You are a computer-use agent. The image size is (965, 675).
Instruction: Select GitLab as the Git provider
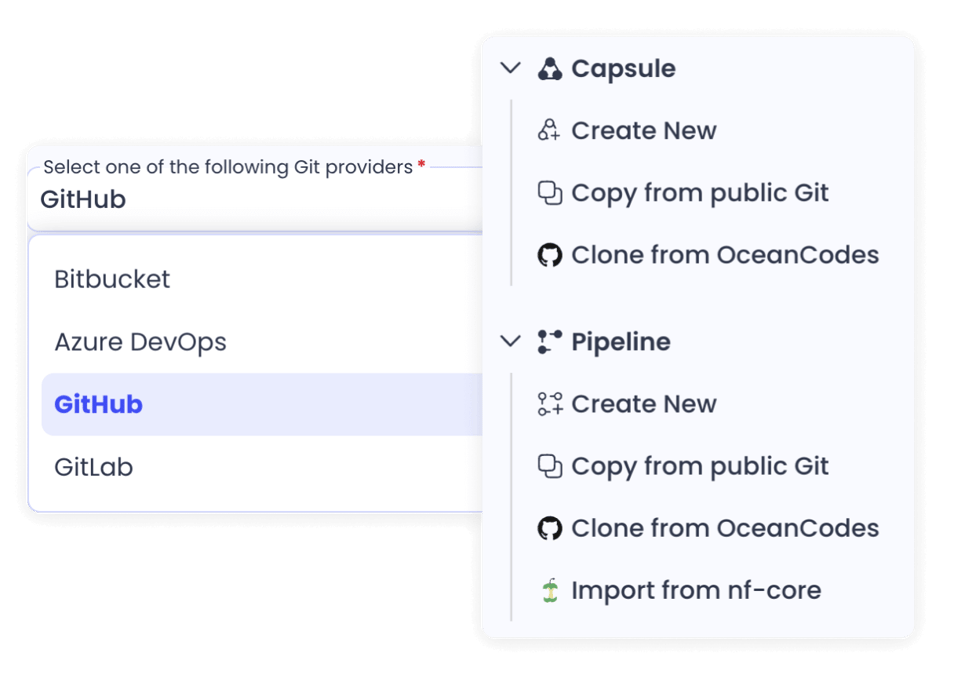click(x=93, y=466)
